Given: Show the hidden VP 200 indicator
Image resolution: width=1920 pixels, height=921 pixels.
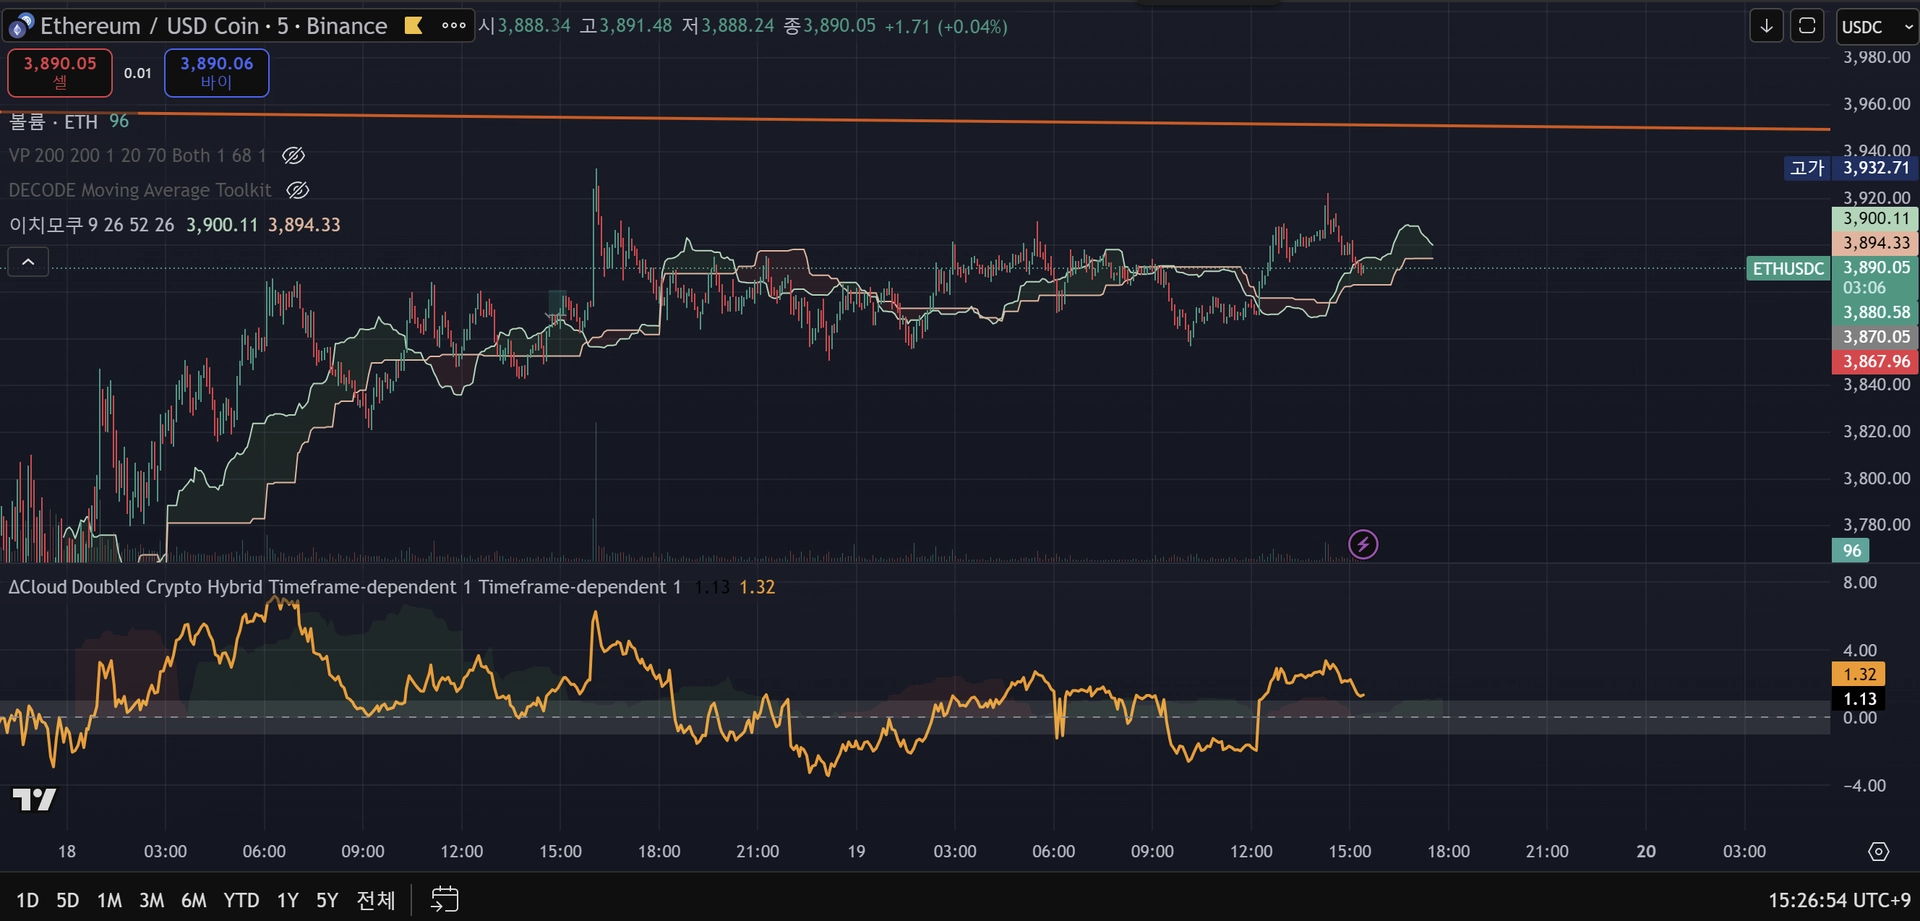Looking at the screenshot, I should [293, 156].
